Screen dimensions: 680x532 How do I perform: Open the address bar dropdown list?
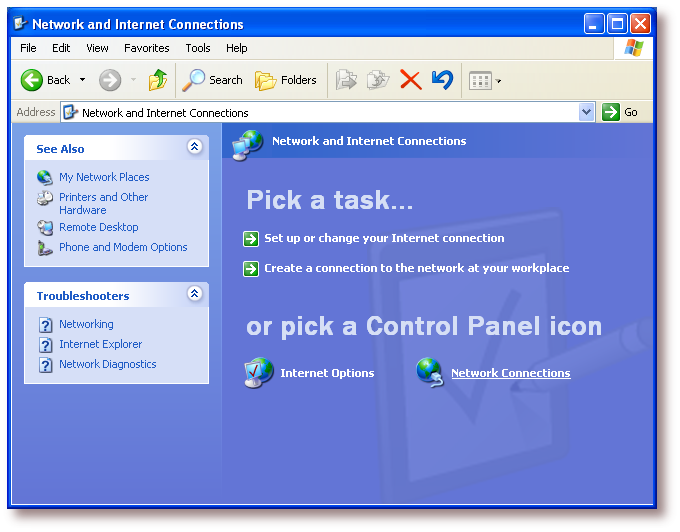tap(587, 112)
